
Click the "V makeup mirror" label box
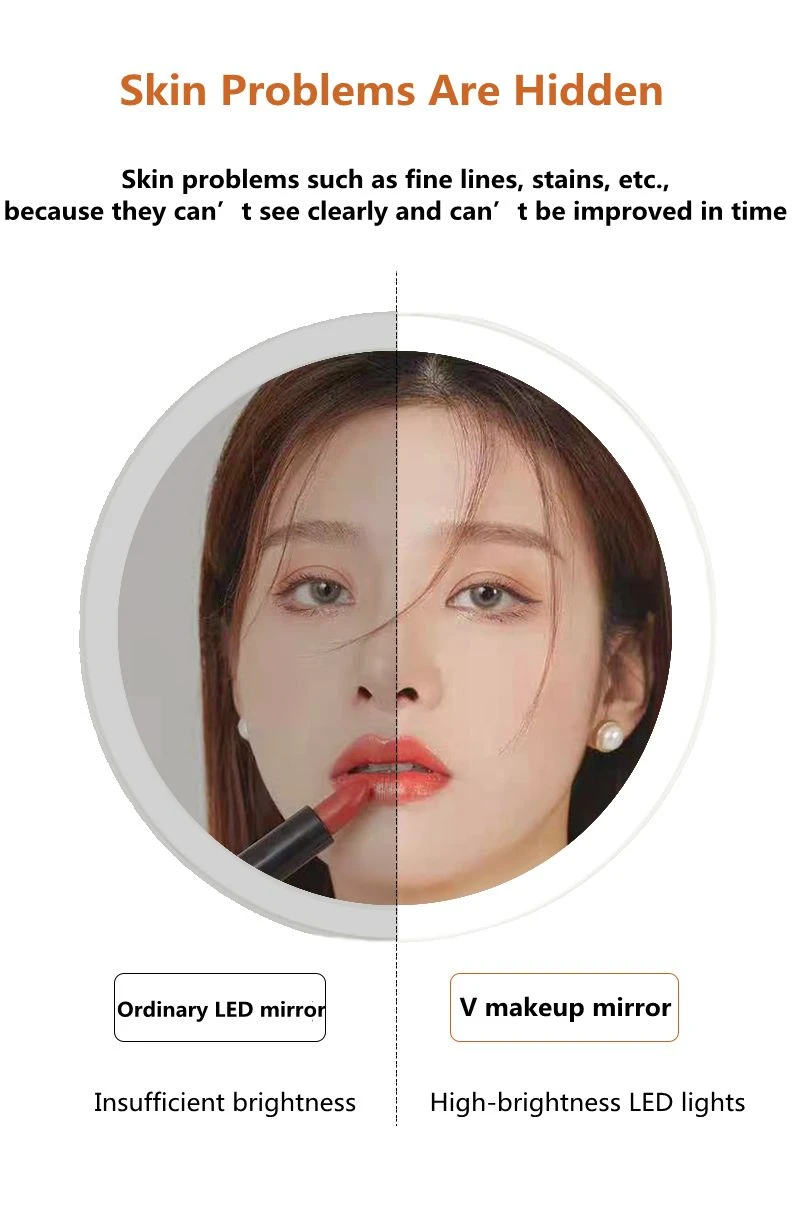(564, 1007)
